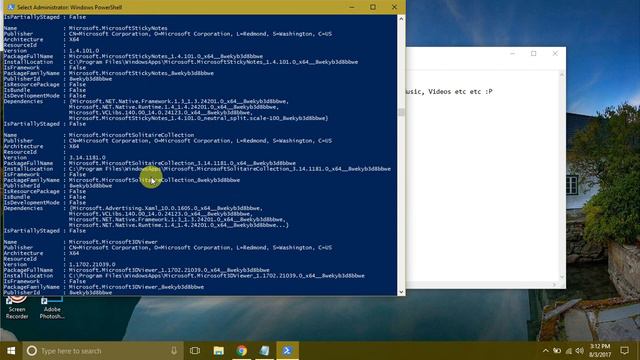Click PowerShell scrollbar down arrow

[401, 292]
